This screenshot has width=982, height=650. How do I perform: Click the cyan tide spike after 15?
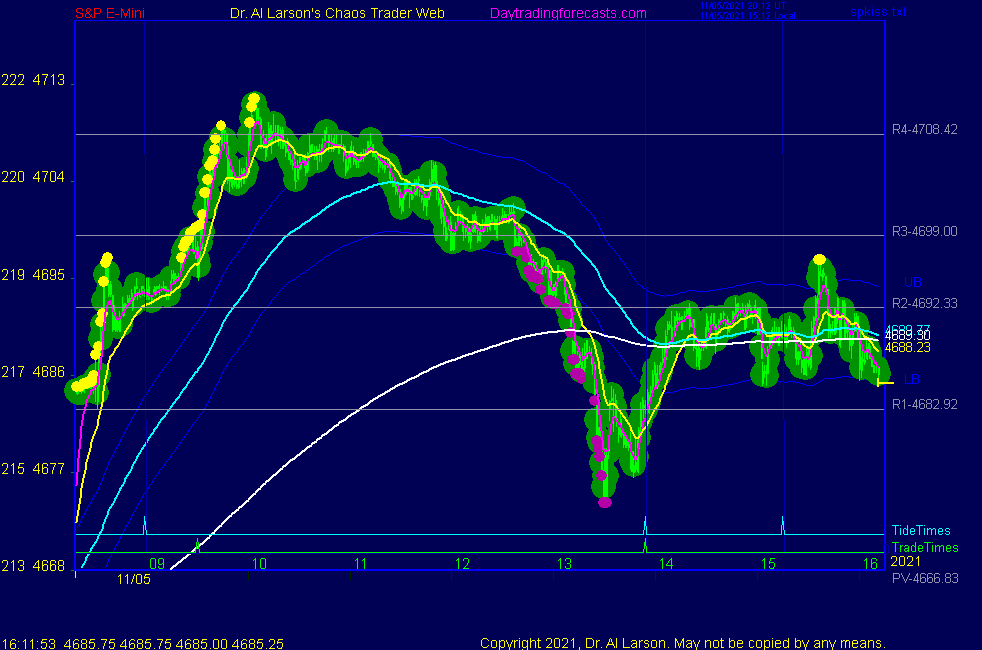pos(782,525)
